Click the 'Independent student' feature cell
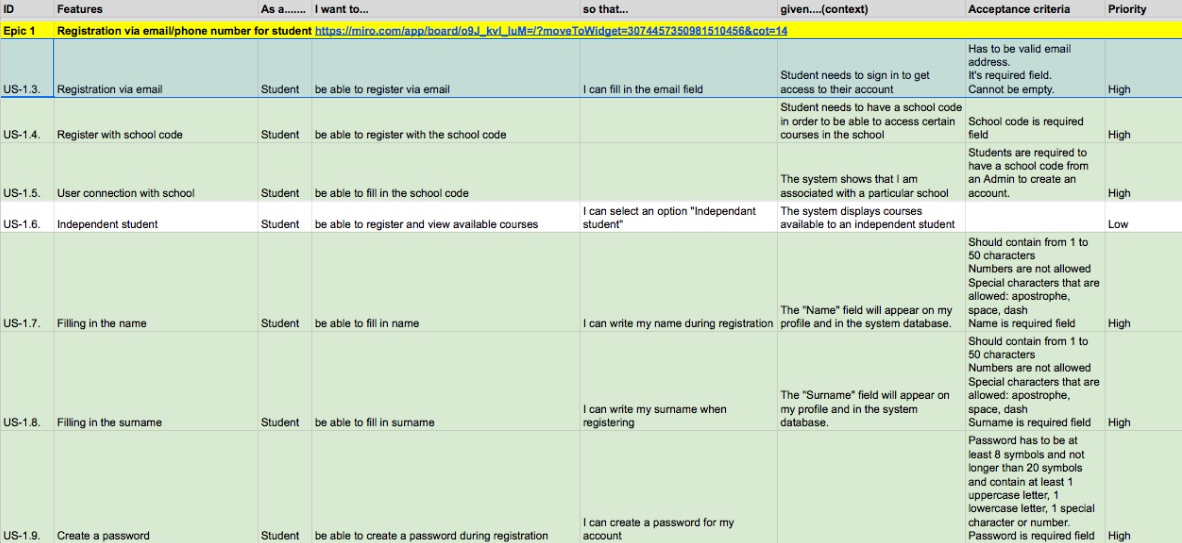1182x543 pixels. [x=156, y=217]
